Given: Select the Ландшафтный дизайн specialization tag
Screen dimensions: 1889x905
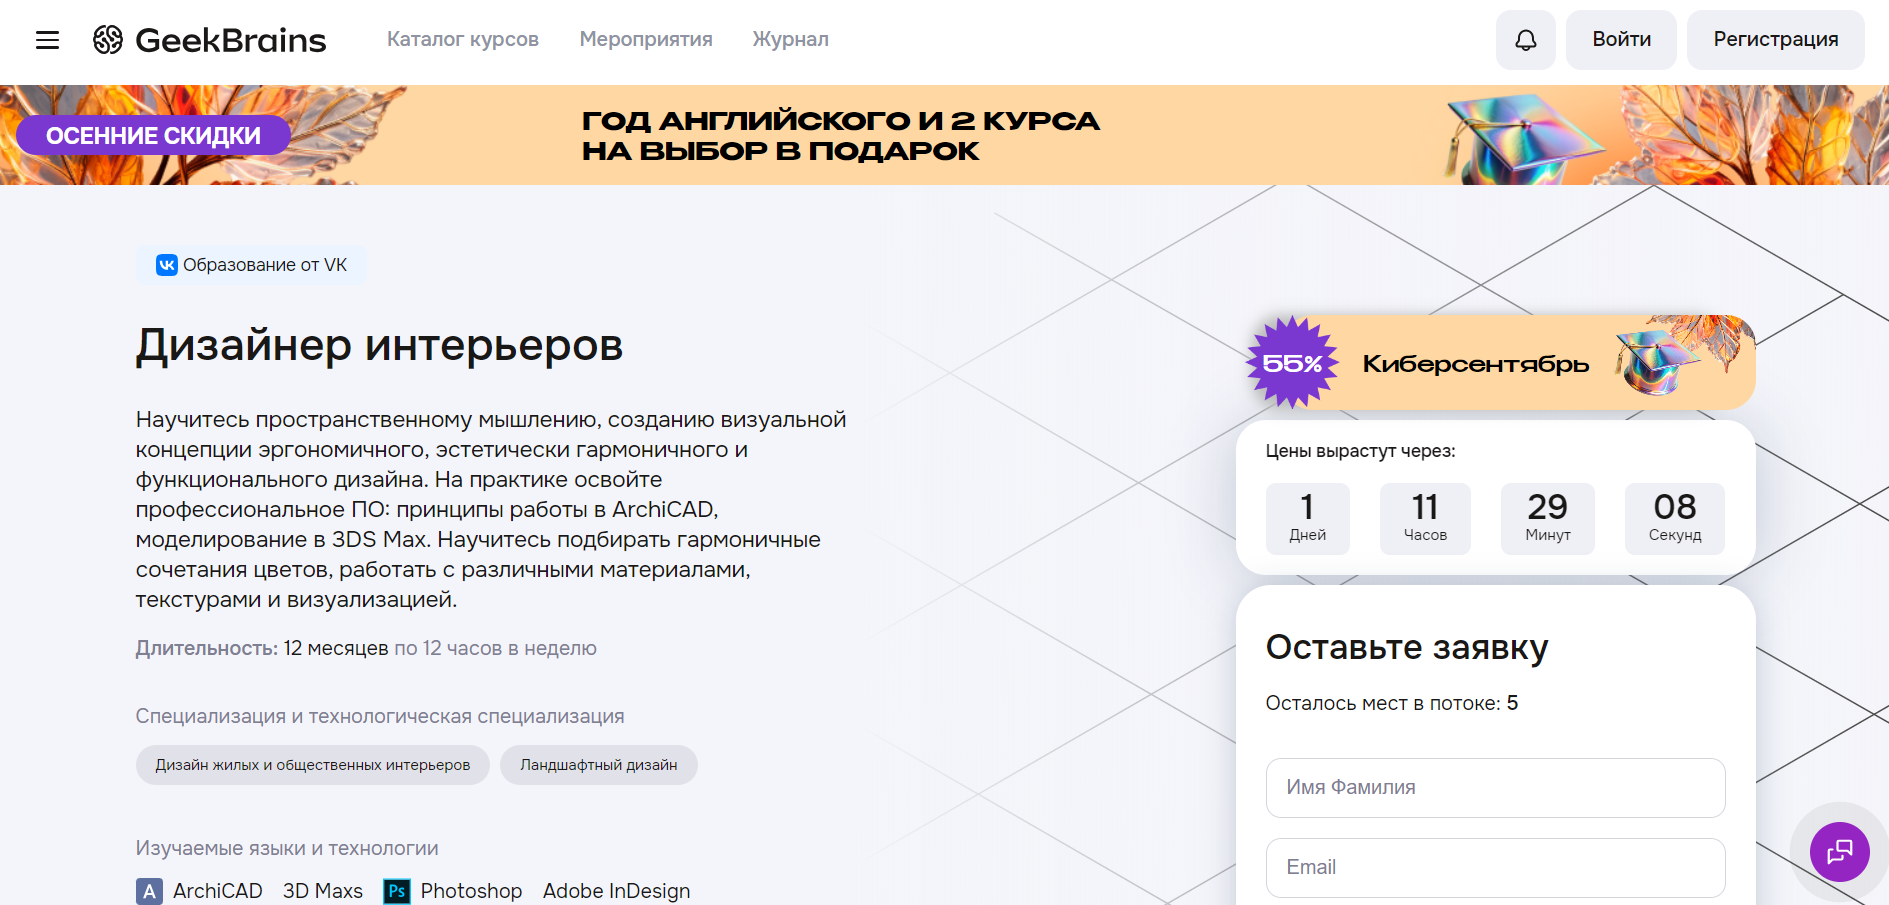Looking at the screenshot, I should pyautogui.click(x=598, y=765).
